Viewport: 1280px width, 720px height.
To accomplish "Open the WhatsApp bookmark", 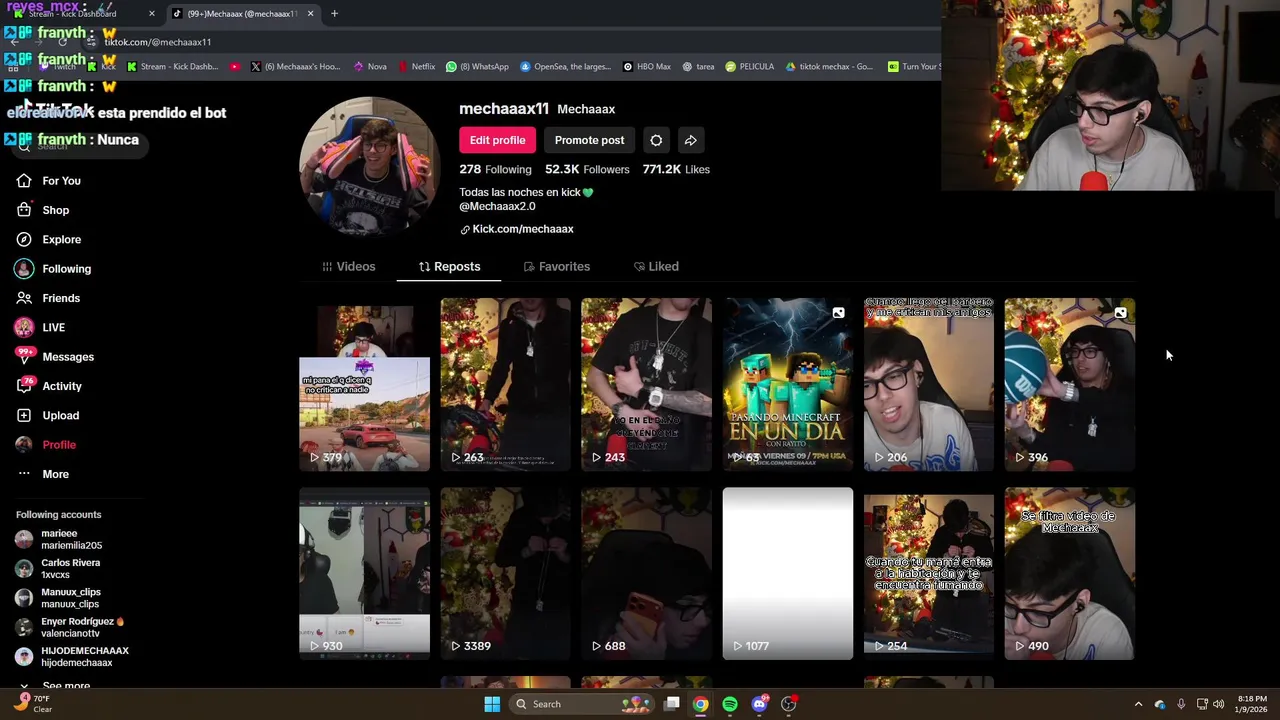I will (x=477, y=67).
